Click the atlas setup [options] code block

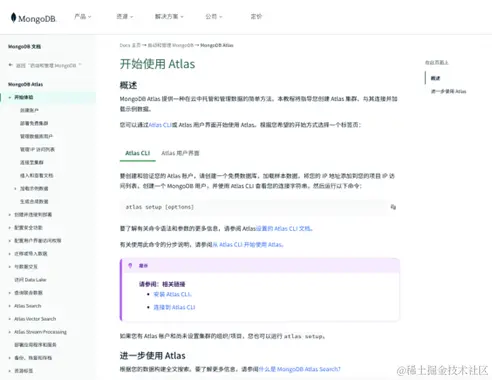pyautogui.click(x=260, y=207)
